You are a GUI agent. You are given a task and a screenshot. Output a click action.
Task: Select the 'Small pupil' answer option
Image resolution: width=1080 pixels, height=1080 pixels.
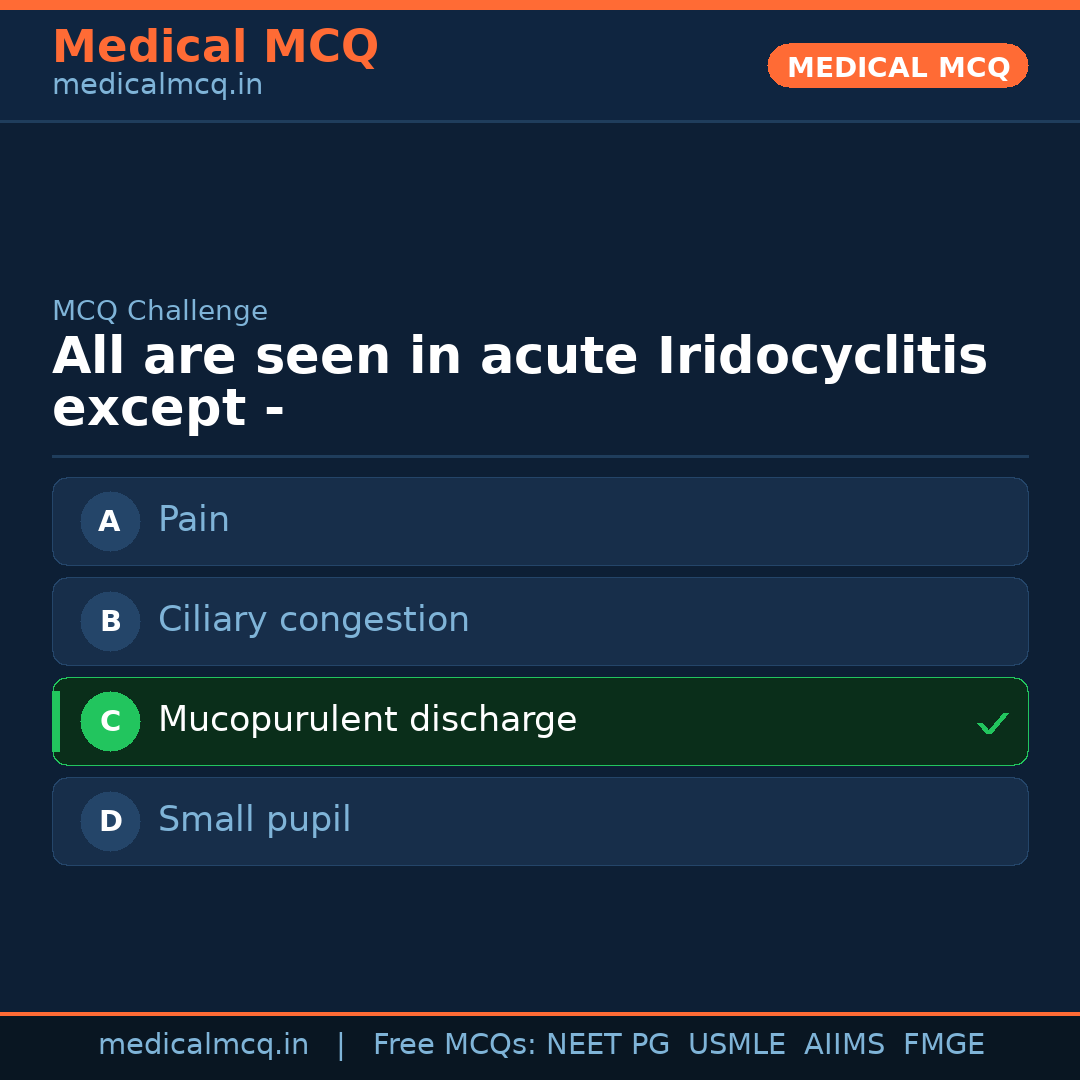pos(540,821)
